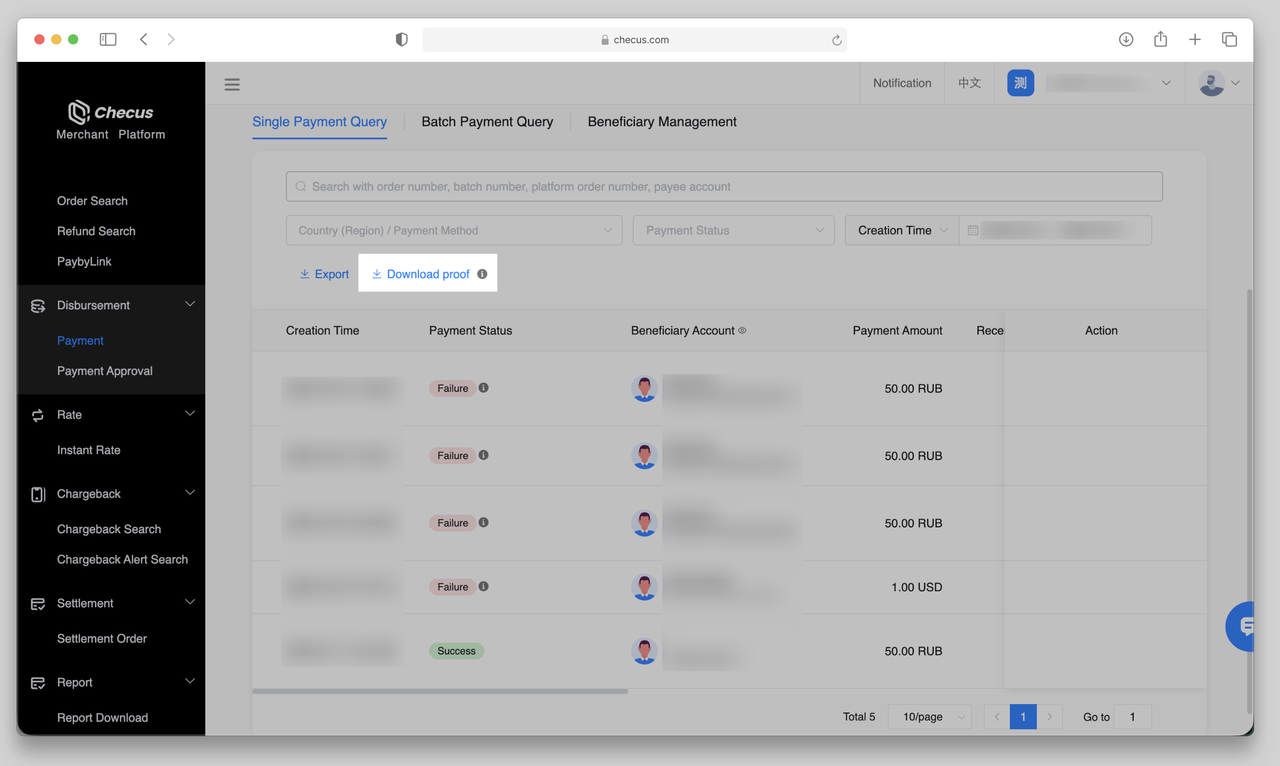Viewport: 1280px width, 766px height.
Task: Click info icon next to first Failure status
Action: click(484, 388)
